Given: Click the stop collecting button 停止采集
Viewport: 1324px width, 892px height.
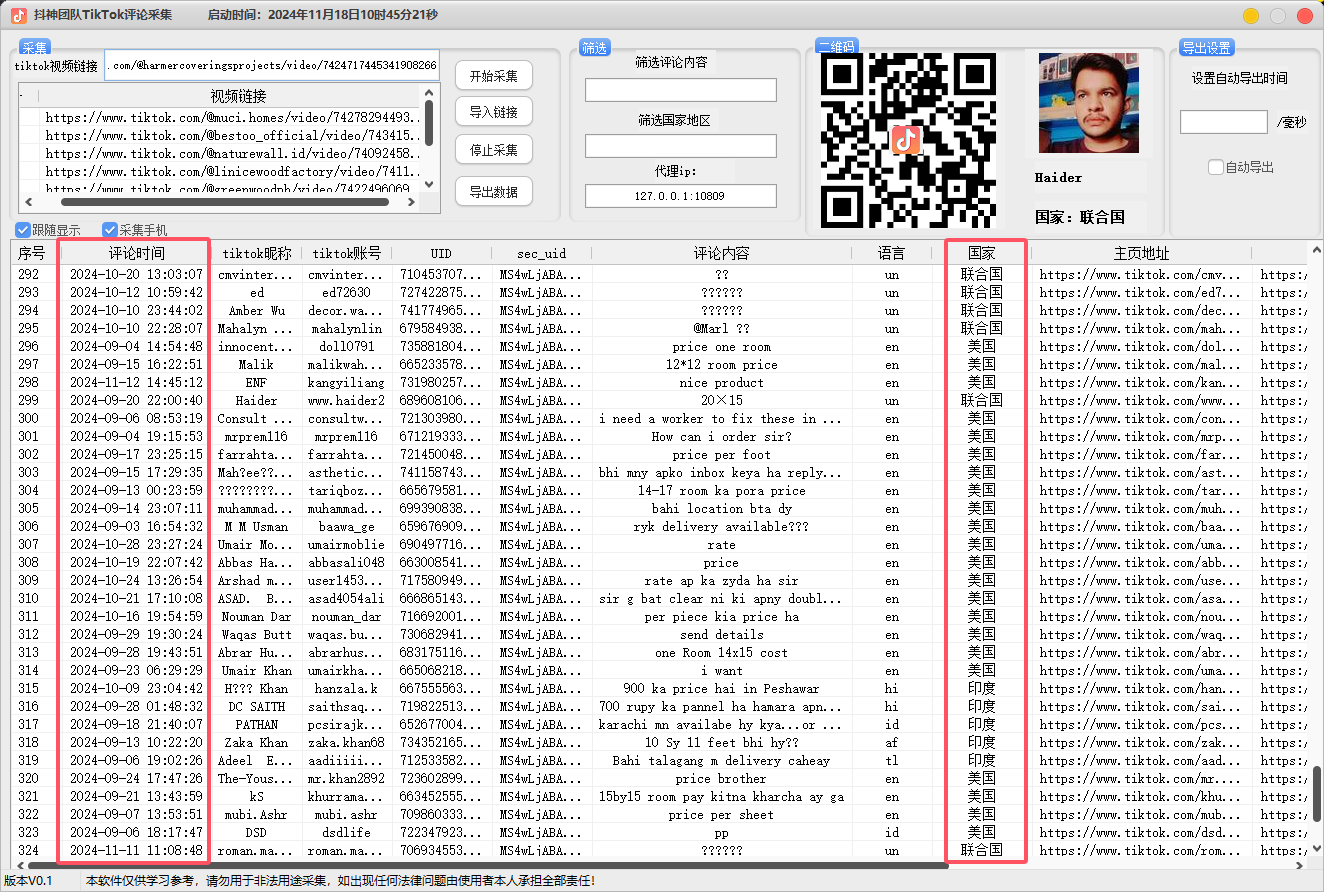Looking at the screenshot, I should click(494, 150).
